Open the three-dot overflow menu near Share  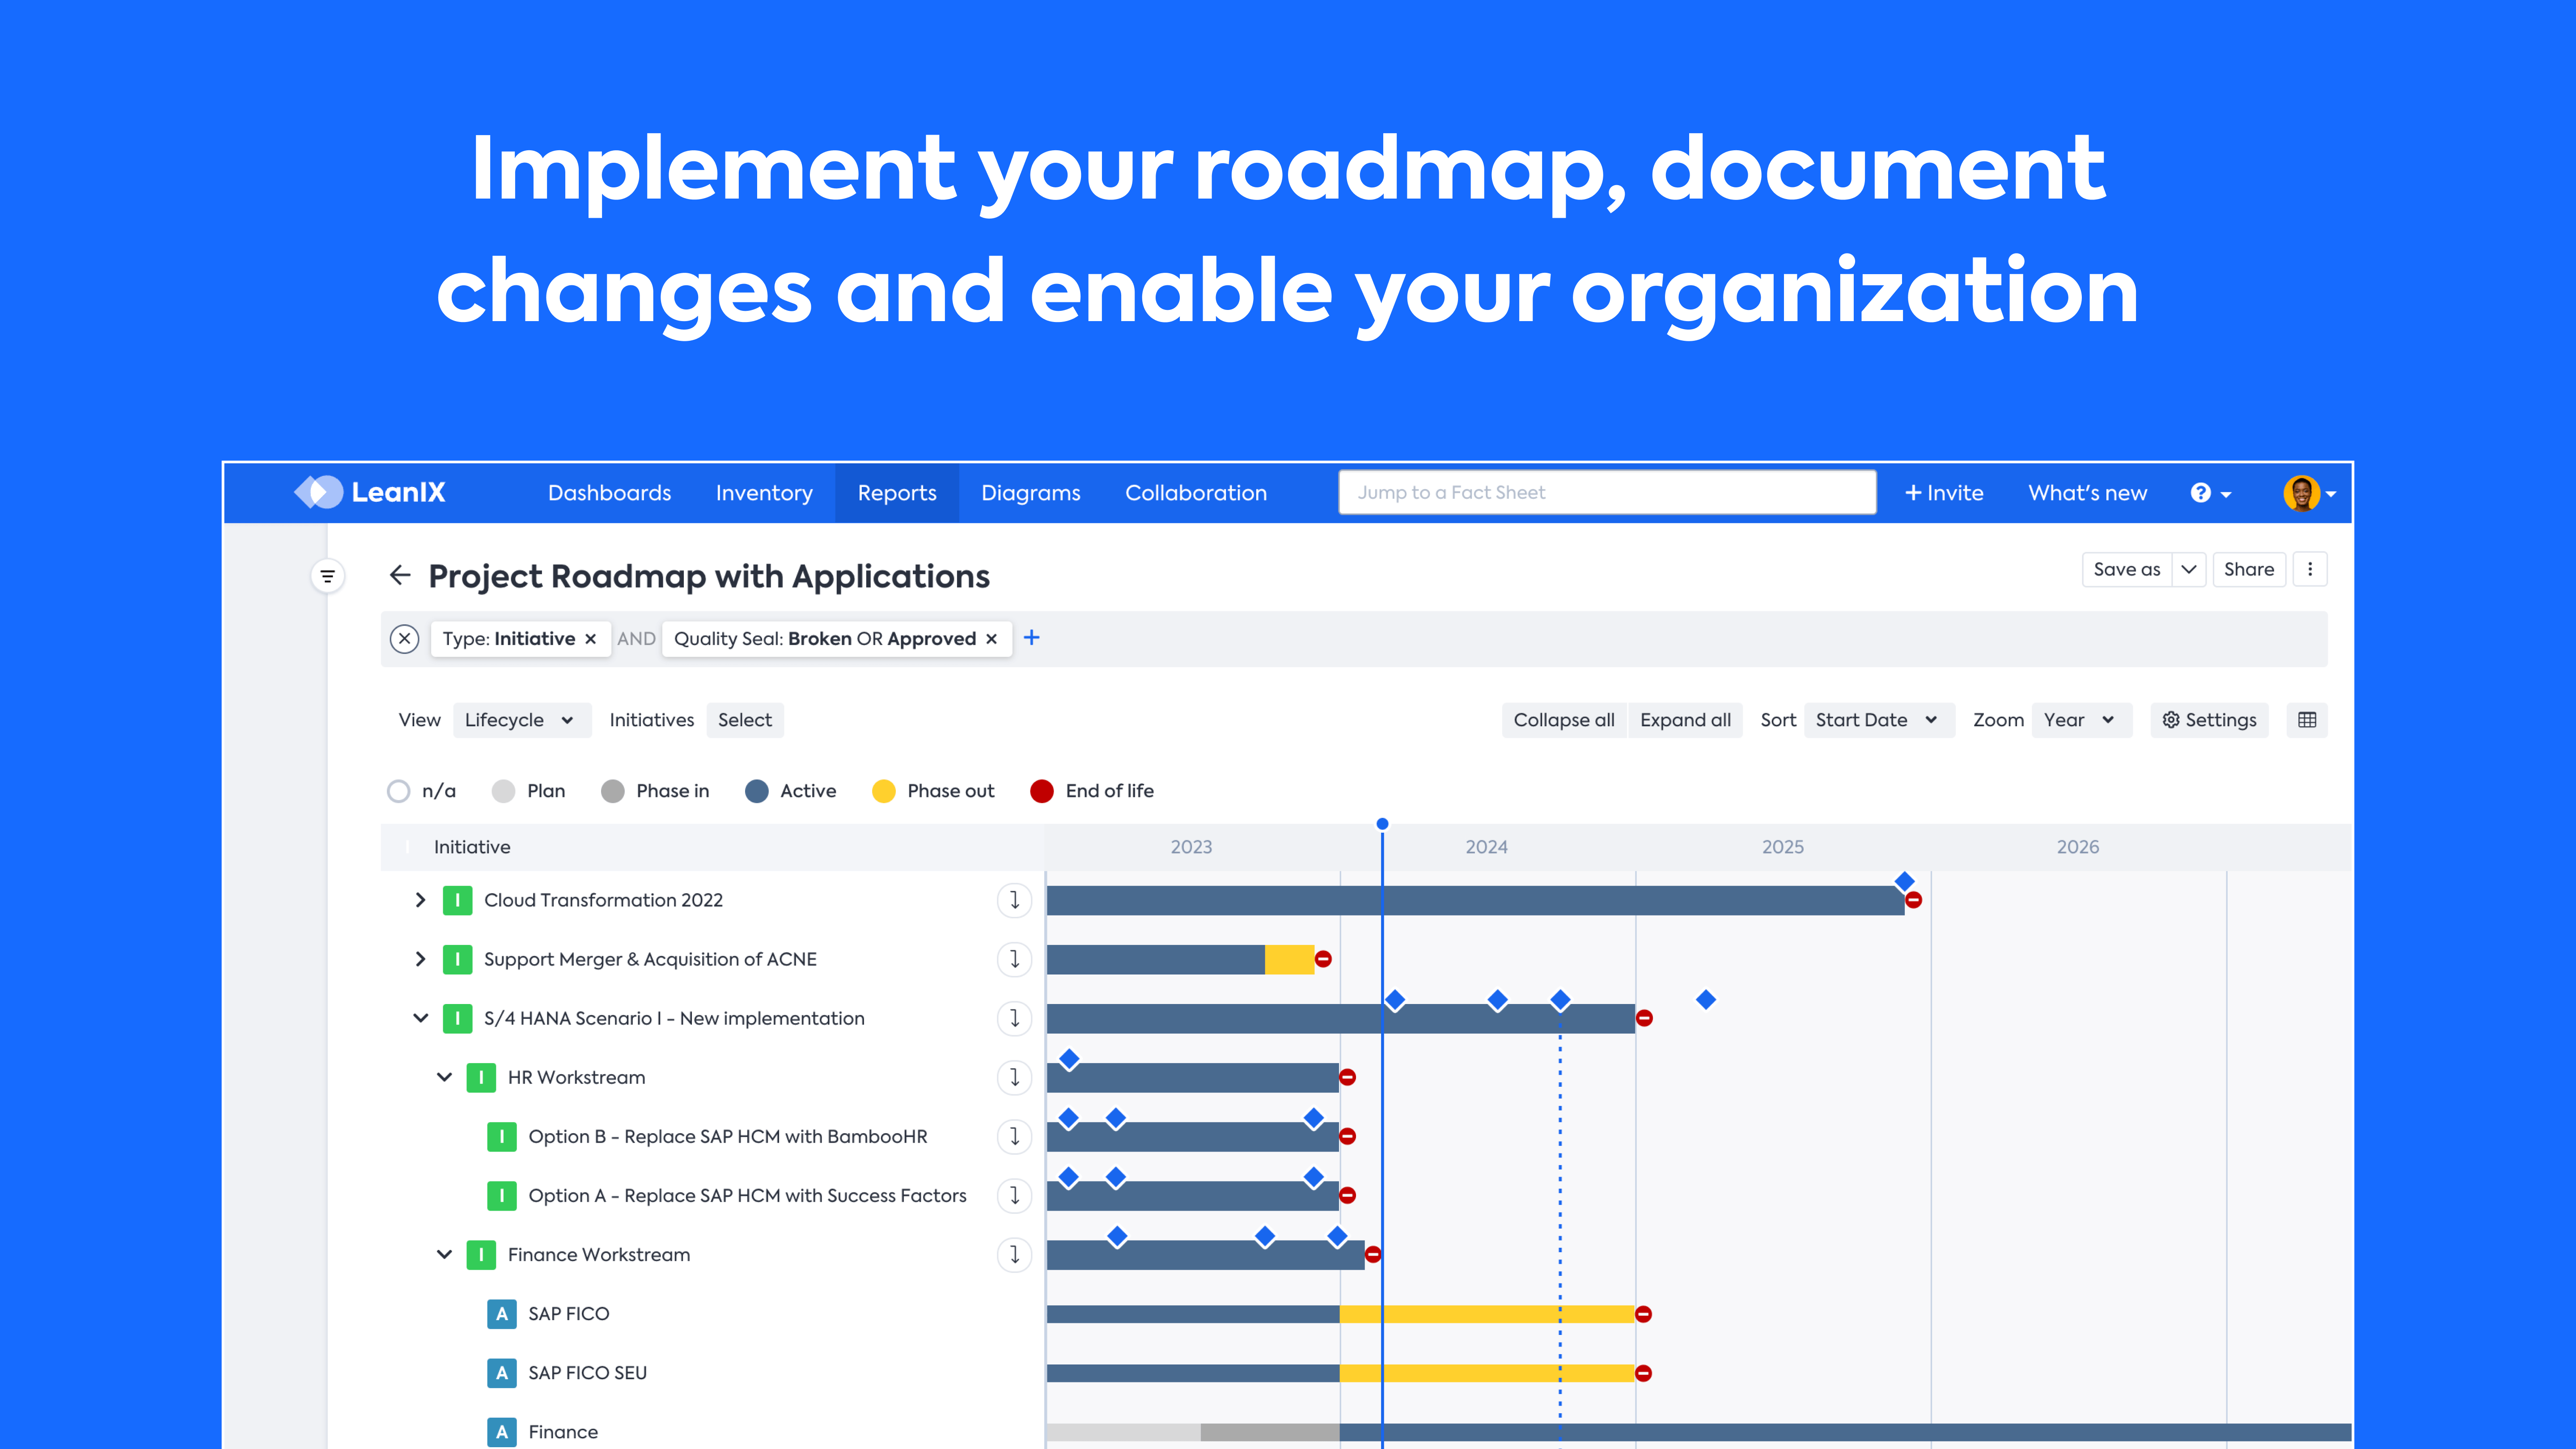click(x=2311, y=569)
